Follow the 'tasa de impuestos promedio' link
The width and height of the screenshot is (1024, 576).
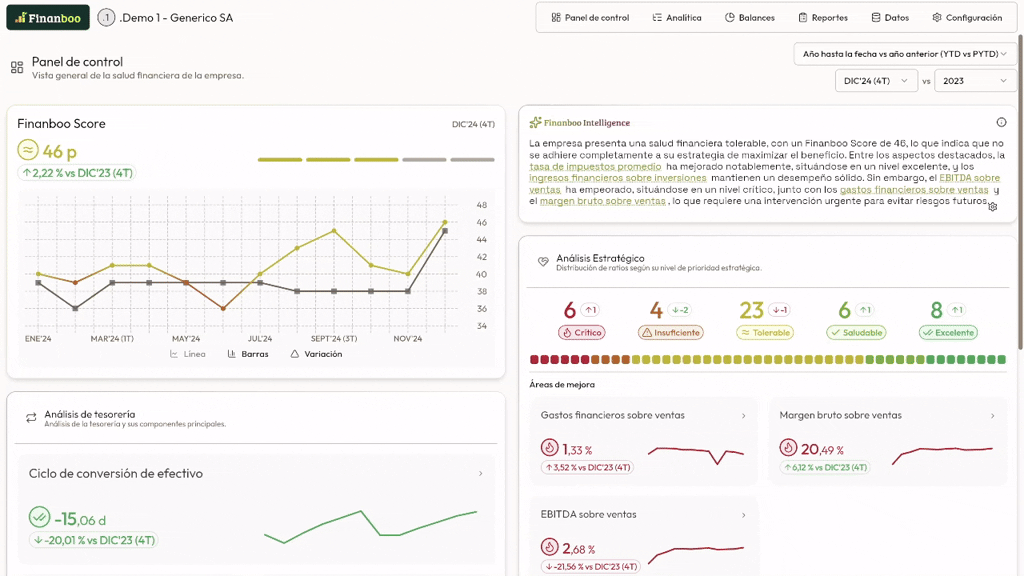(x=595, y=167)
